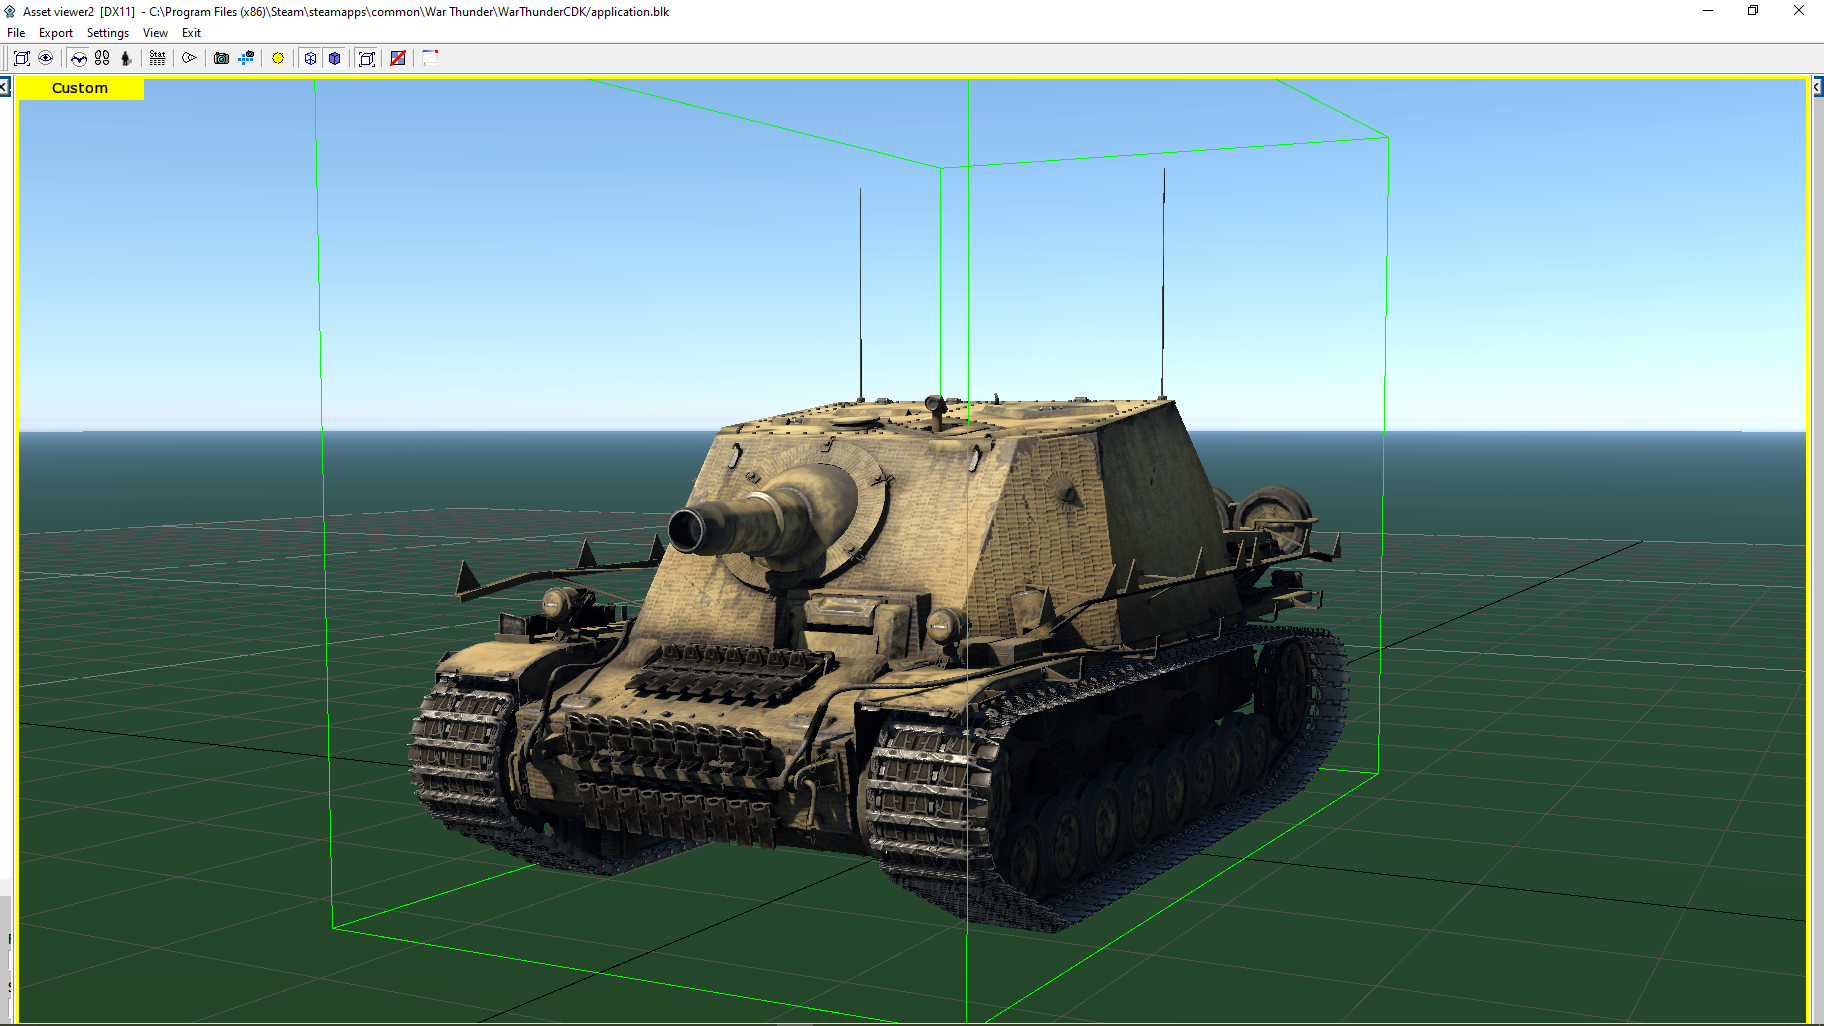
Task: Click the zoom-and-center box icon
Action: 21,58
